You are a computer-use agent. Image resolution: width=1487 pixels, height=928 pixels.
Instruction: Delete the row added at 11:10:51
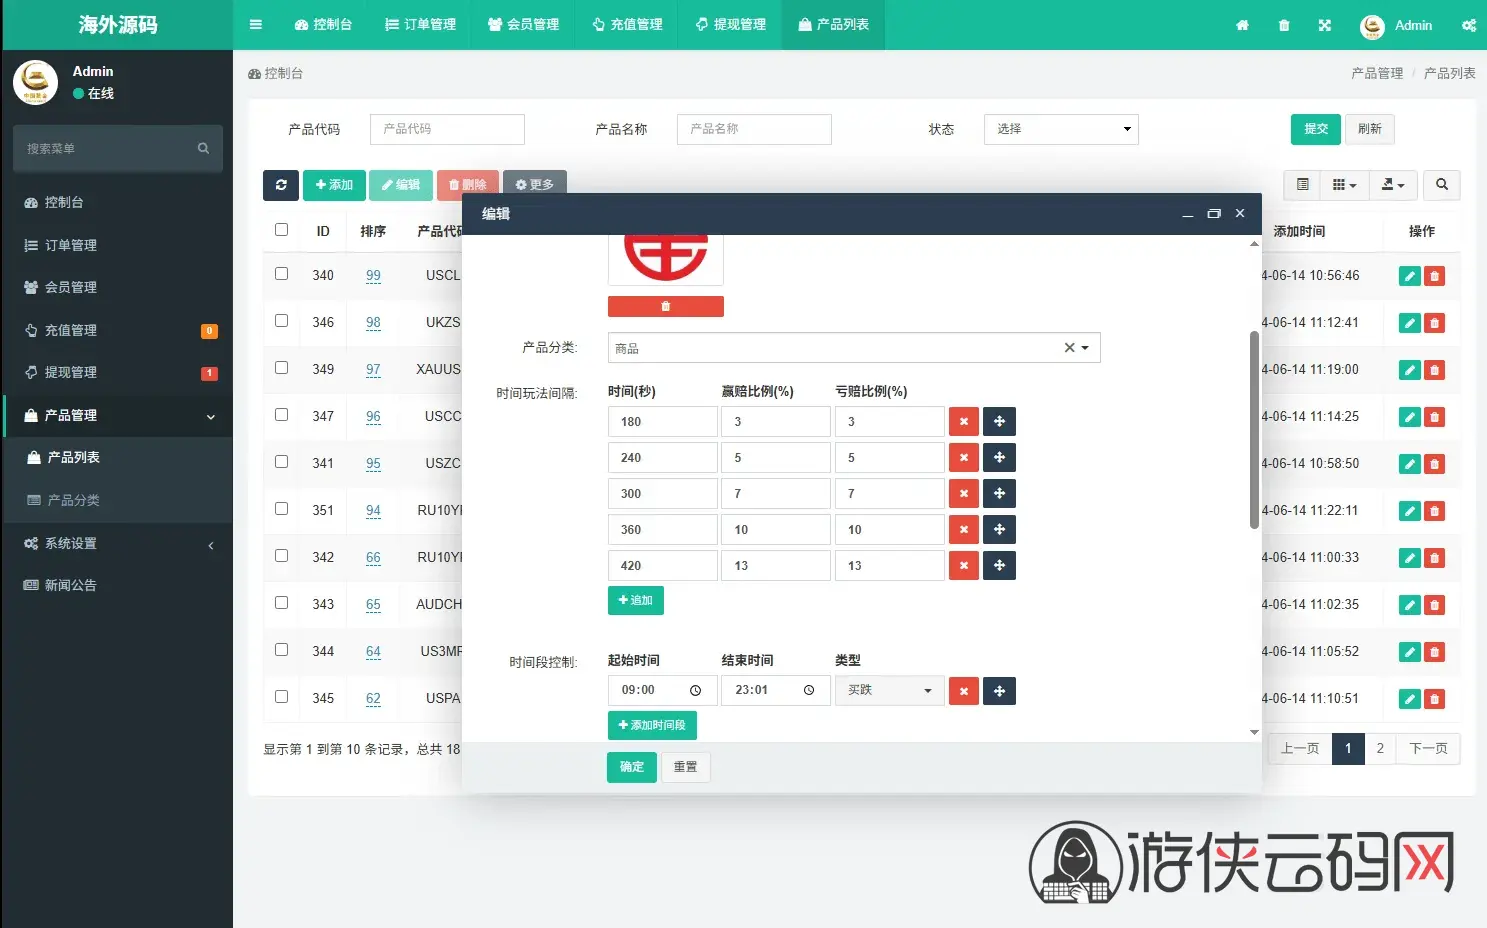(1434, 699)
